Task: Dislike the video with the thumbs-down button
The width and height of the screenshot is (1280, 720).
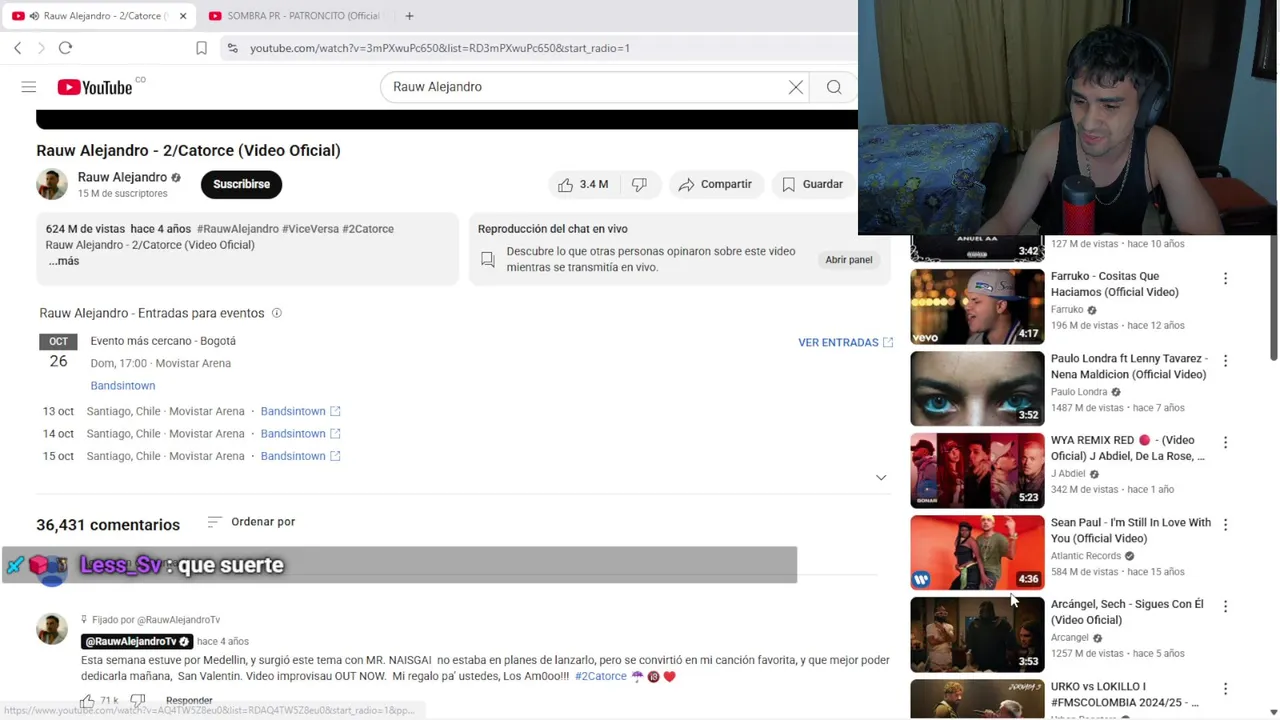Action: pos(639,184)
